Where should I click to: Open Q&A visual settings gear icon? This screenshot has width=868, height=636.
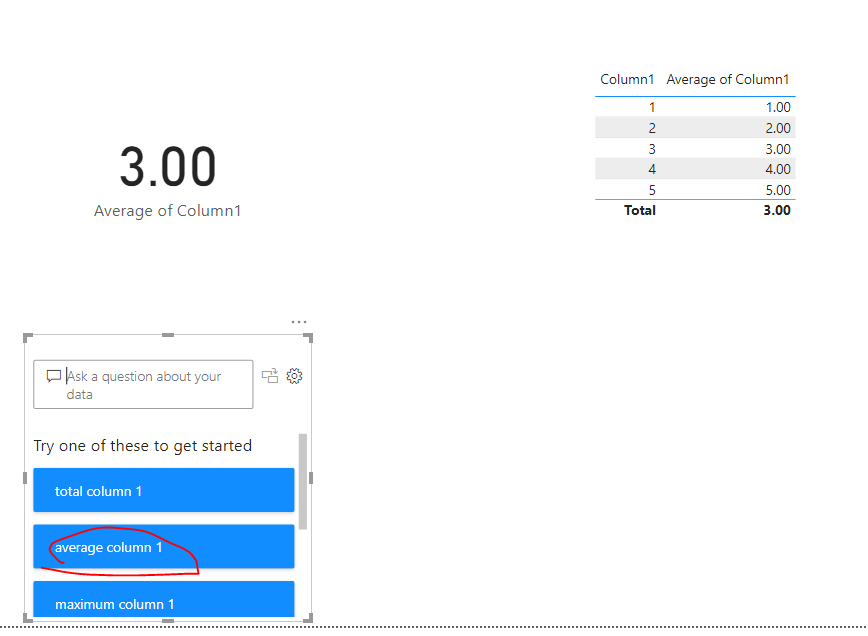[294, 376]
